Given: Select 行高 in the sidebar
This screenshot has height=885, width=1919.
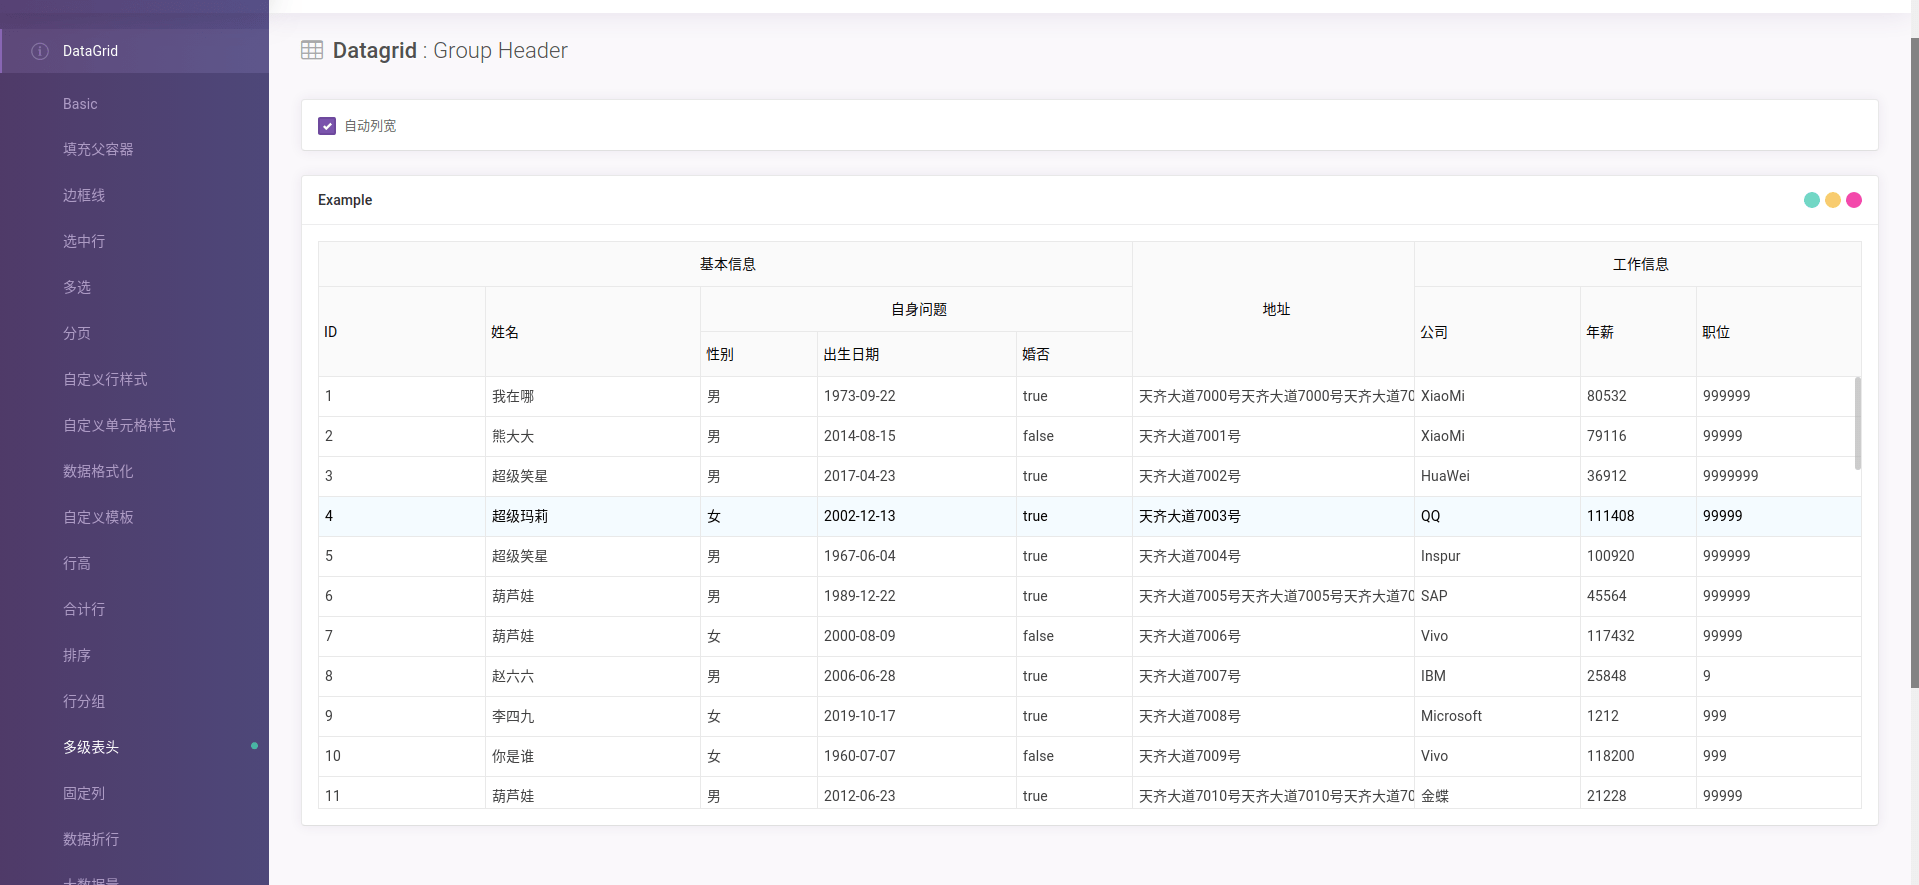Looking at the screenshot, I should [x=77, y=563].
